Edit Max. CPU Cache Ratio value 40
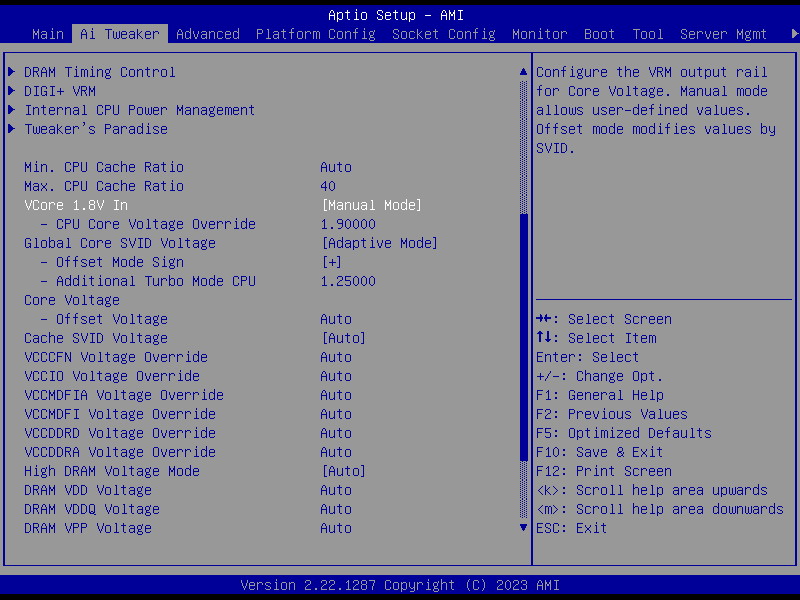The height and width of the screenshot is (600, 800). [x=328, y=186]
